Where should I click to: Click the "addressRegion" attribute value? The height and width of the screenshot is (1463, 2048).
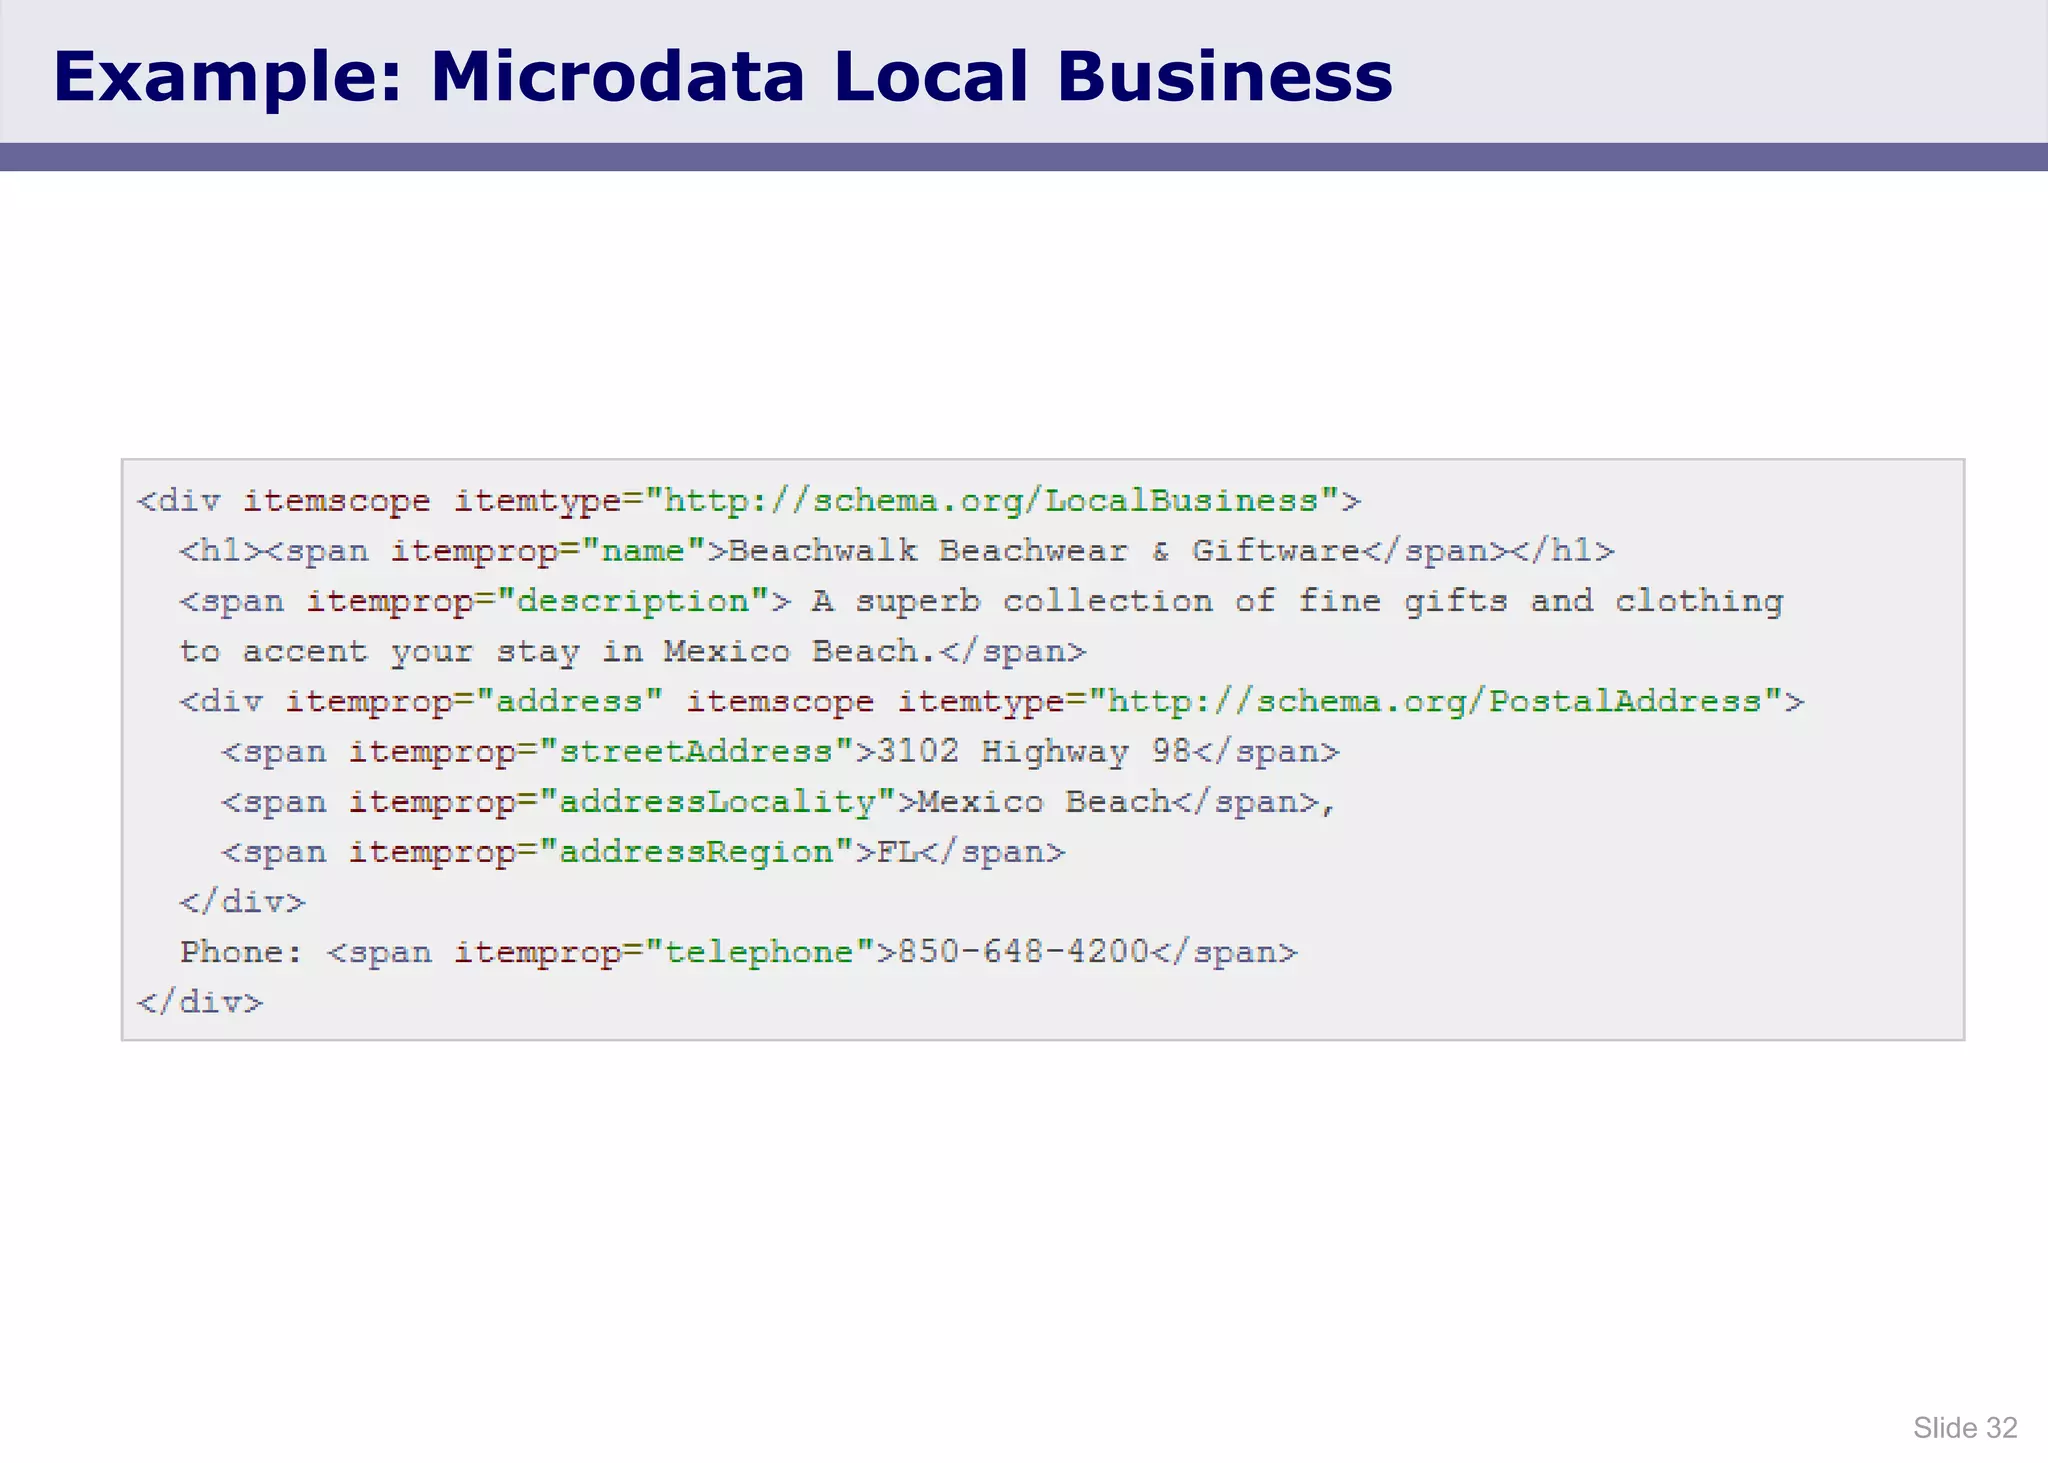click(697, 851)
